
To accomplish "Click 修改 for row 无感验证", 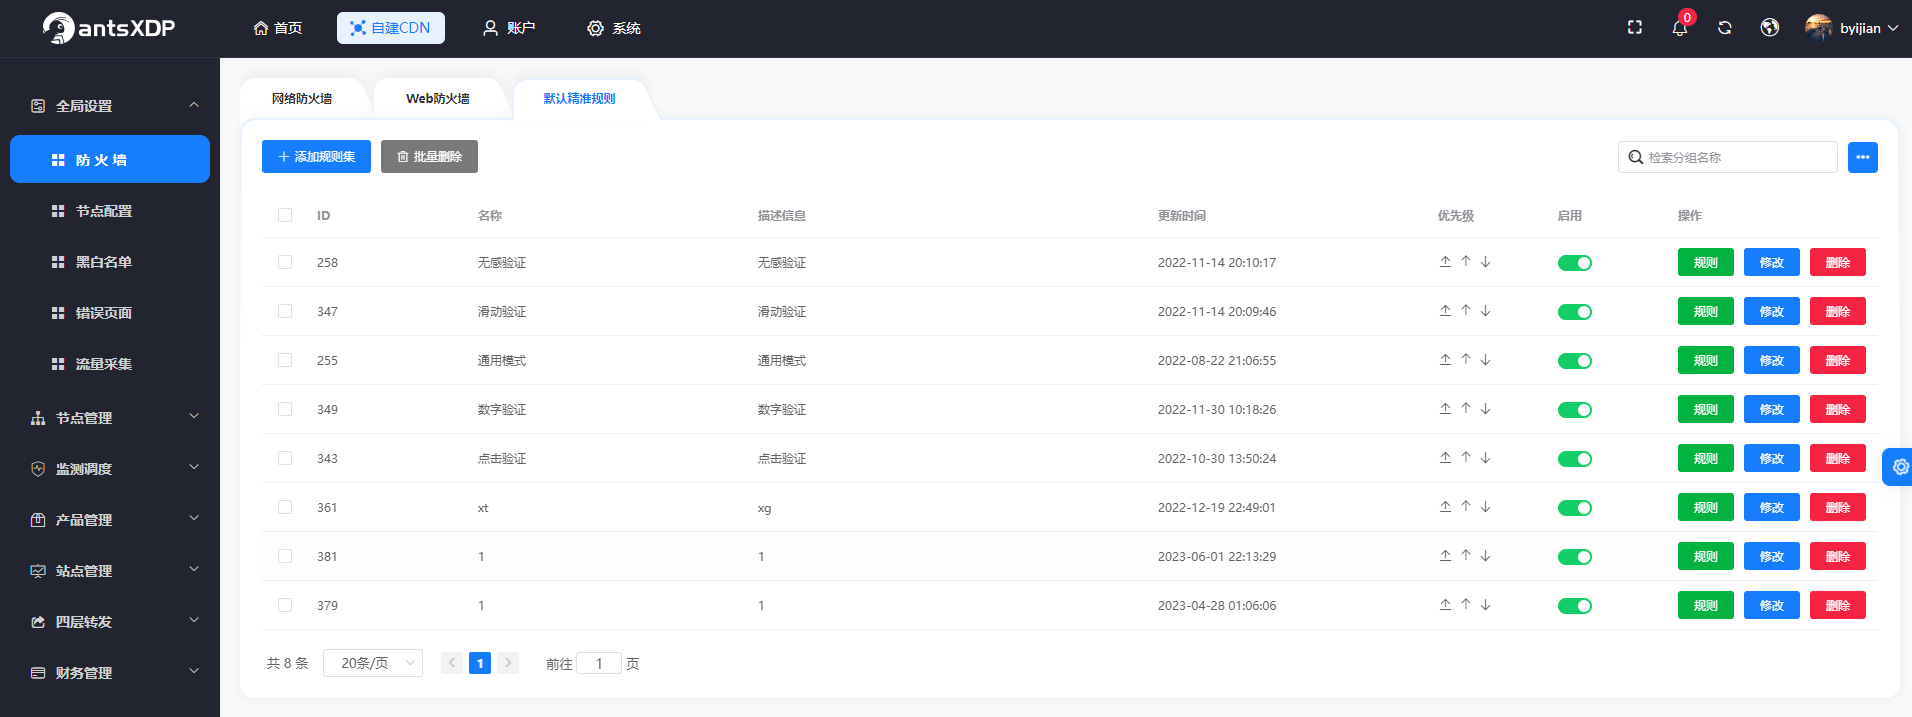I will pyautogui.click(x=1772, y=262).
